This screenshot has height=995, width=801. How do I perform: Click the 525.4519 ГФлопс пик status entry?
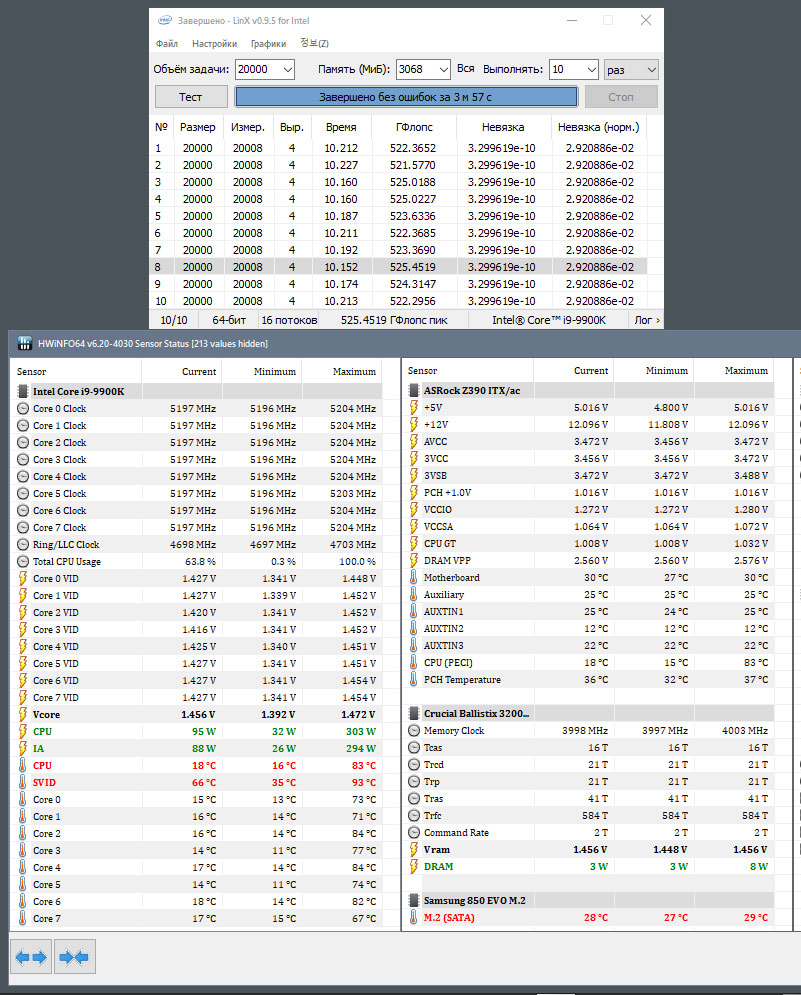pyautogui.click(x=394, y=320)
